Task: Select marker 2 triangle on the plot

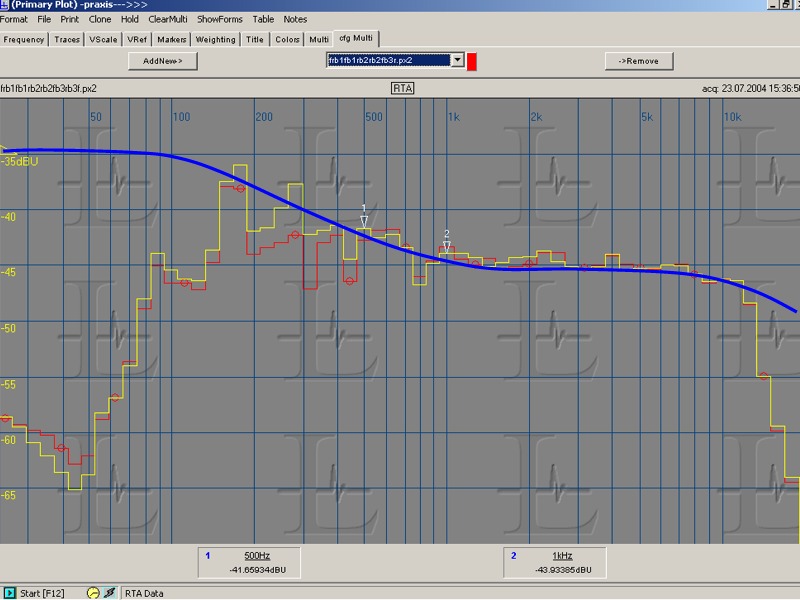Action: click(x=447, y=245)
